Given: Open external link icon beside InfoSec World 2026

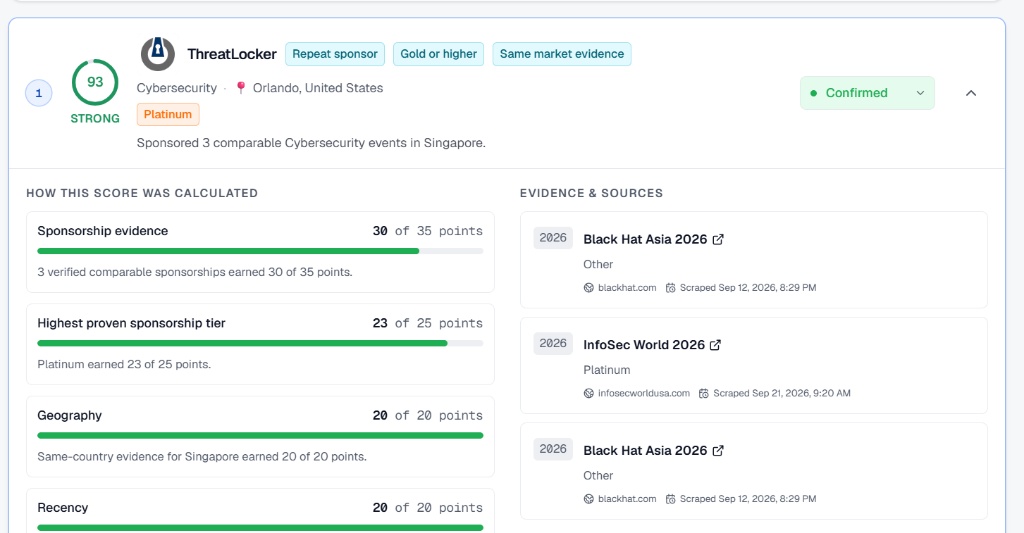Looking at the screenshot, I should [715, 345].
